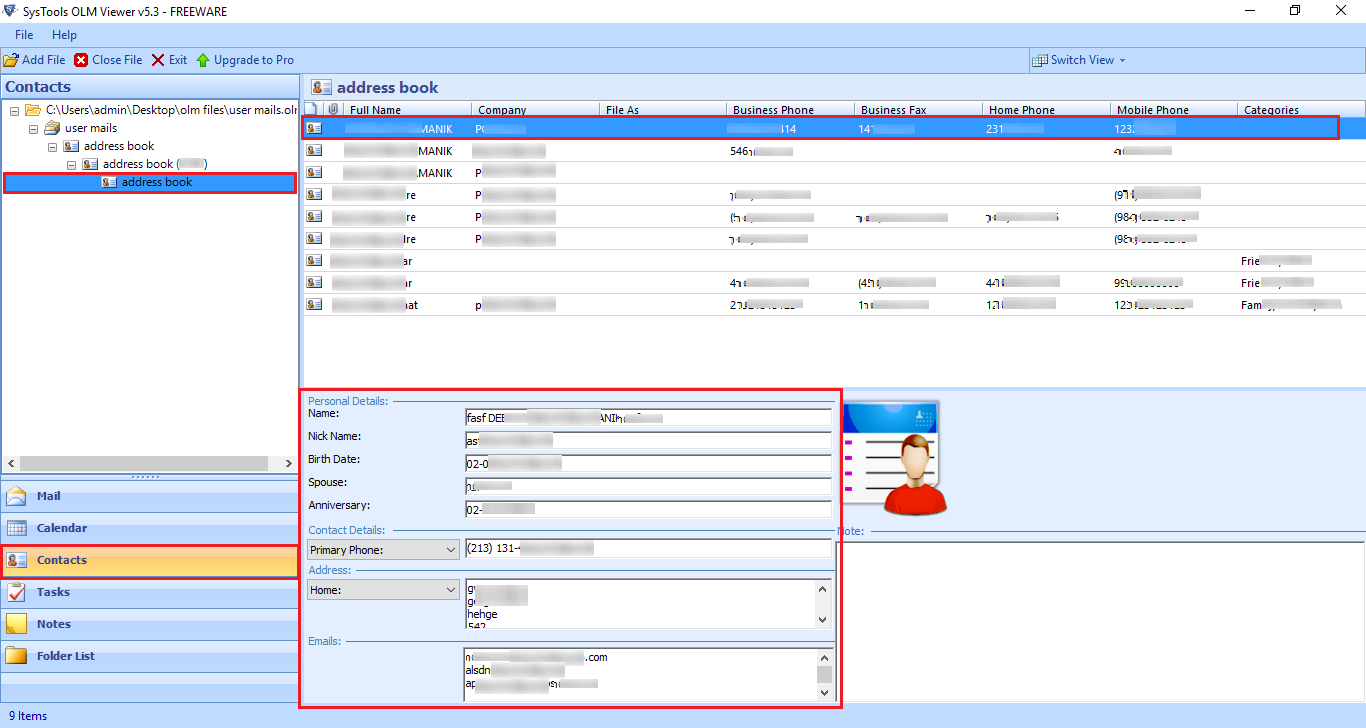Screen dimensions: 1366x728
Task: Click the right arrow of folder tree horizontal scrollbar
Action: click(290, 464)
